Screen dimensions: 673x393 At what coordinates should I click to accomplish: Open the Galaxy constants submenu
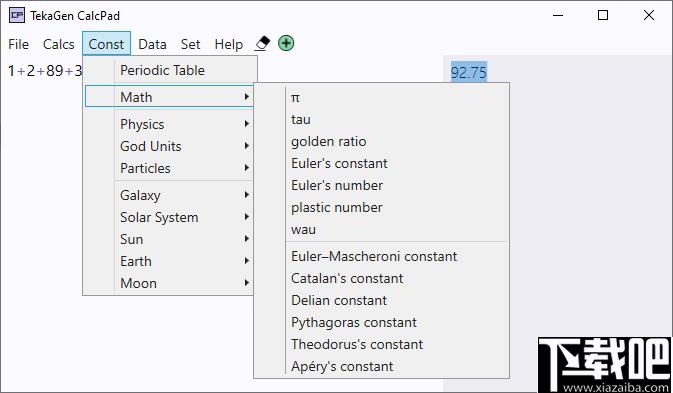tap(170, 195)
